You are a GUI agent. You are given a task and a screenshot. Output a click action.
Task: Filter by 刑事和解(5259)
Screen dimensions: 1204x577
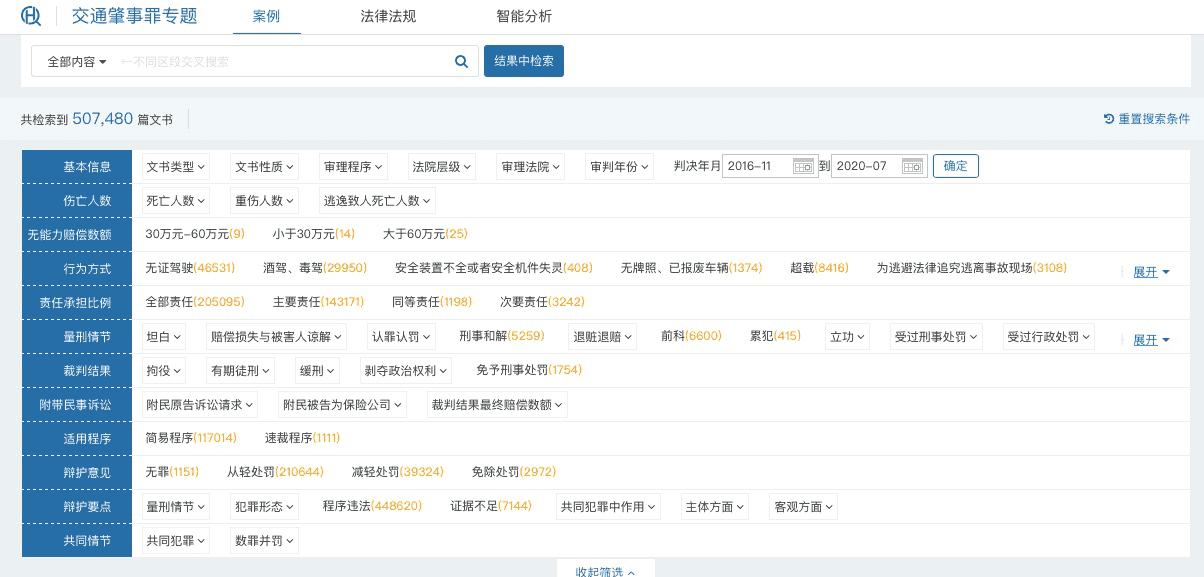click(502, 336)
